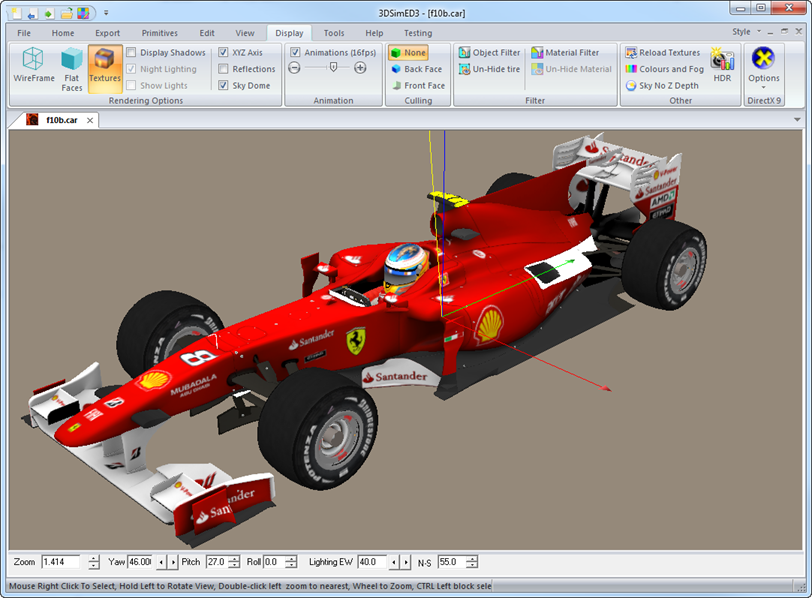Viewport: 812px width, 598px height.
Task: Click the Un-Hide Material icon
Action: pos(537,69)
